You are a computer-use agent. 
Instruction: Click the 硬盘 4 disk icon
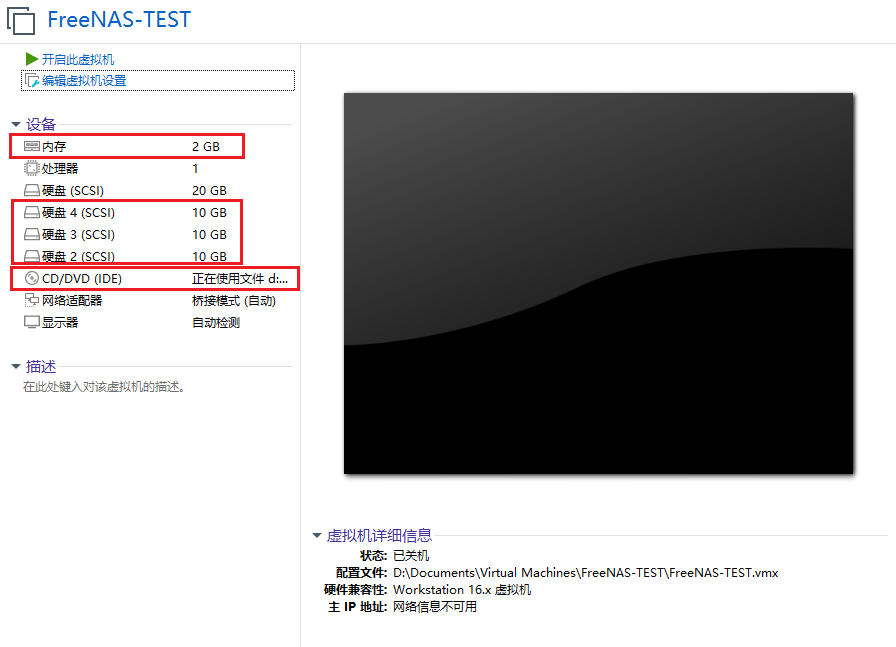click(31, 213)
